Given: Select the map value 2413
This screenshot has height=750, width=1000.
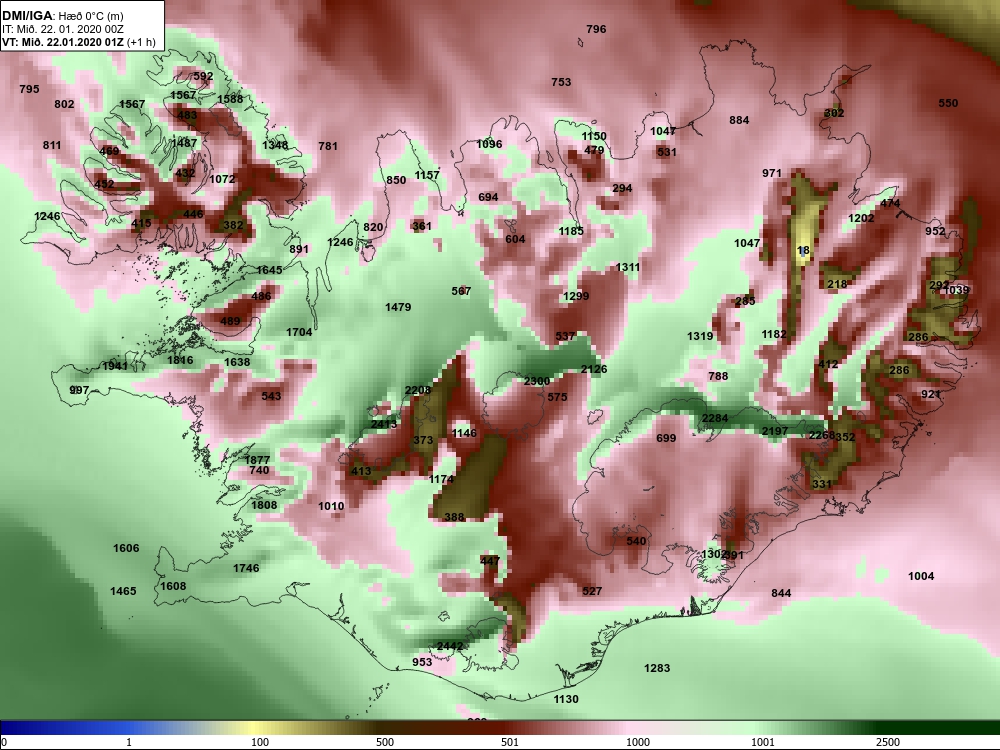Looking at the screenshot, I should tap(384, 425).
